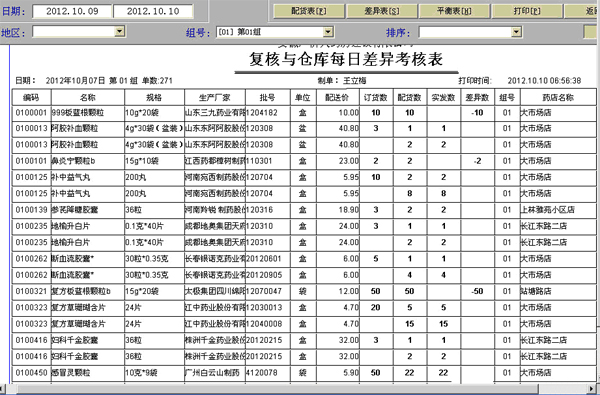The width and height of the screenshot is (600, 395).
Task: Select the 鼻炎宁颗粒b name cell
Action: click(x=88, y=161)
